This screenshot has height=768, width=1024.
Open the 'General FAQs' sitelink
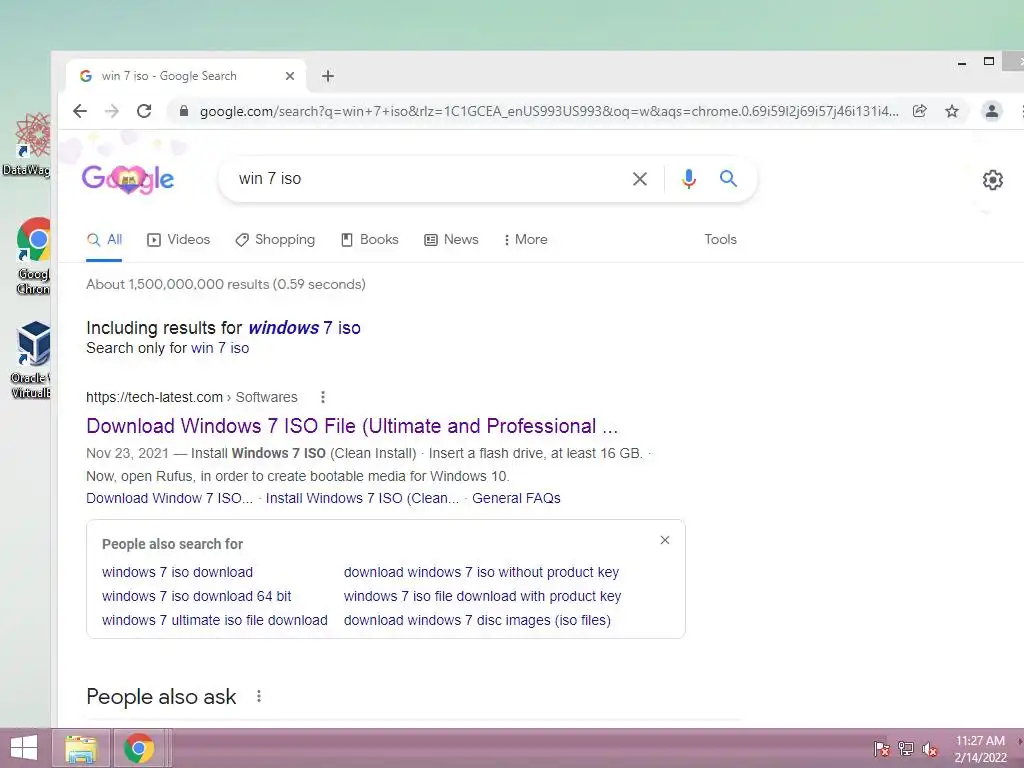pos(516,498)
